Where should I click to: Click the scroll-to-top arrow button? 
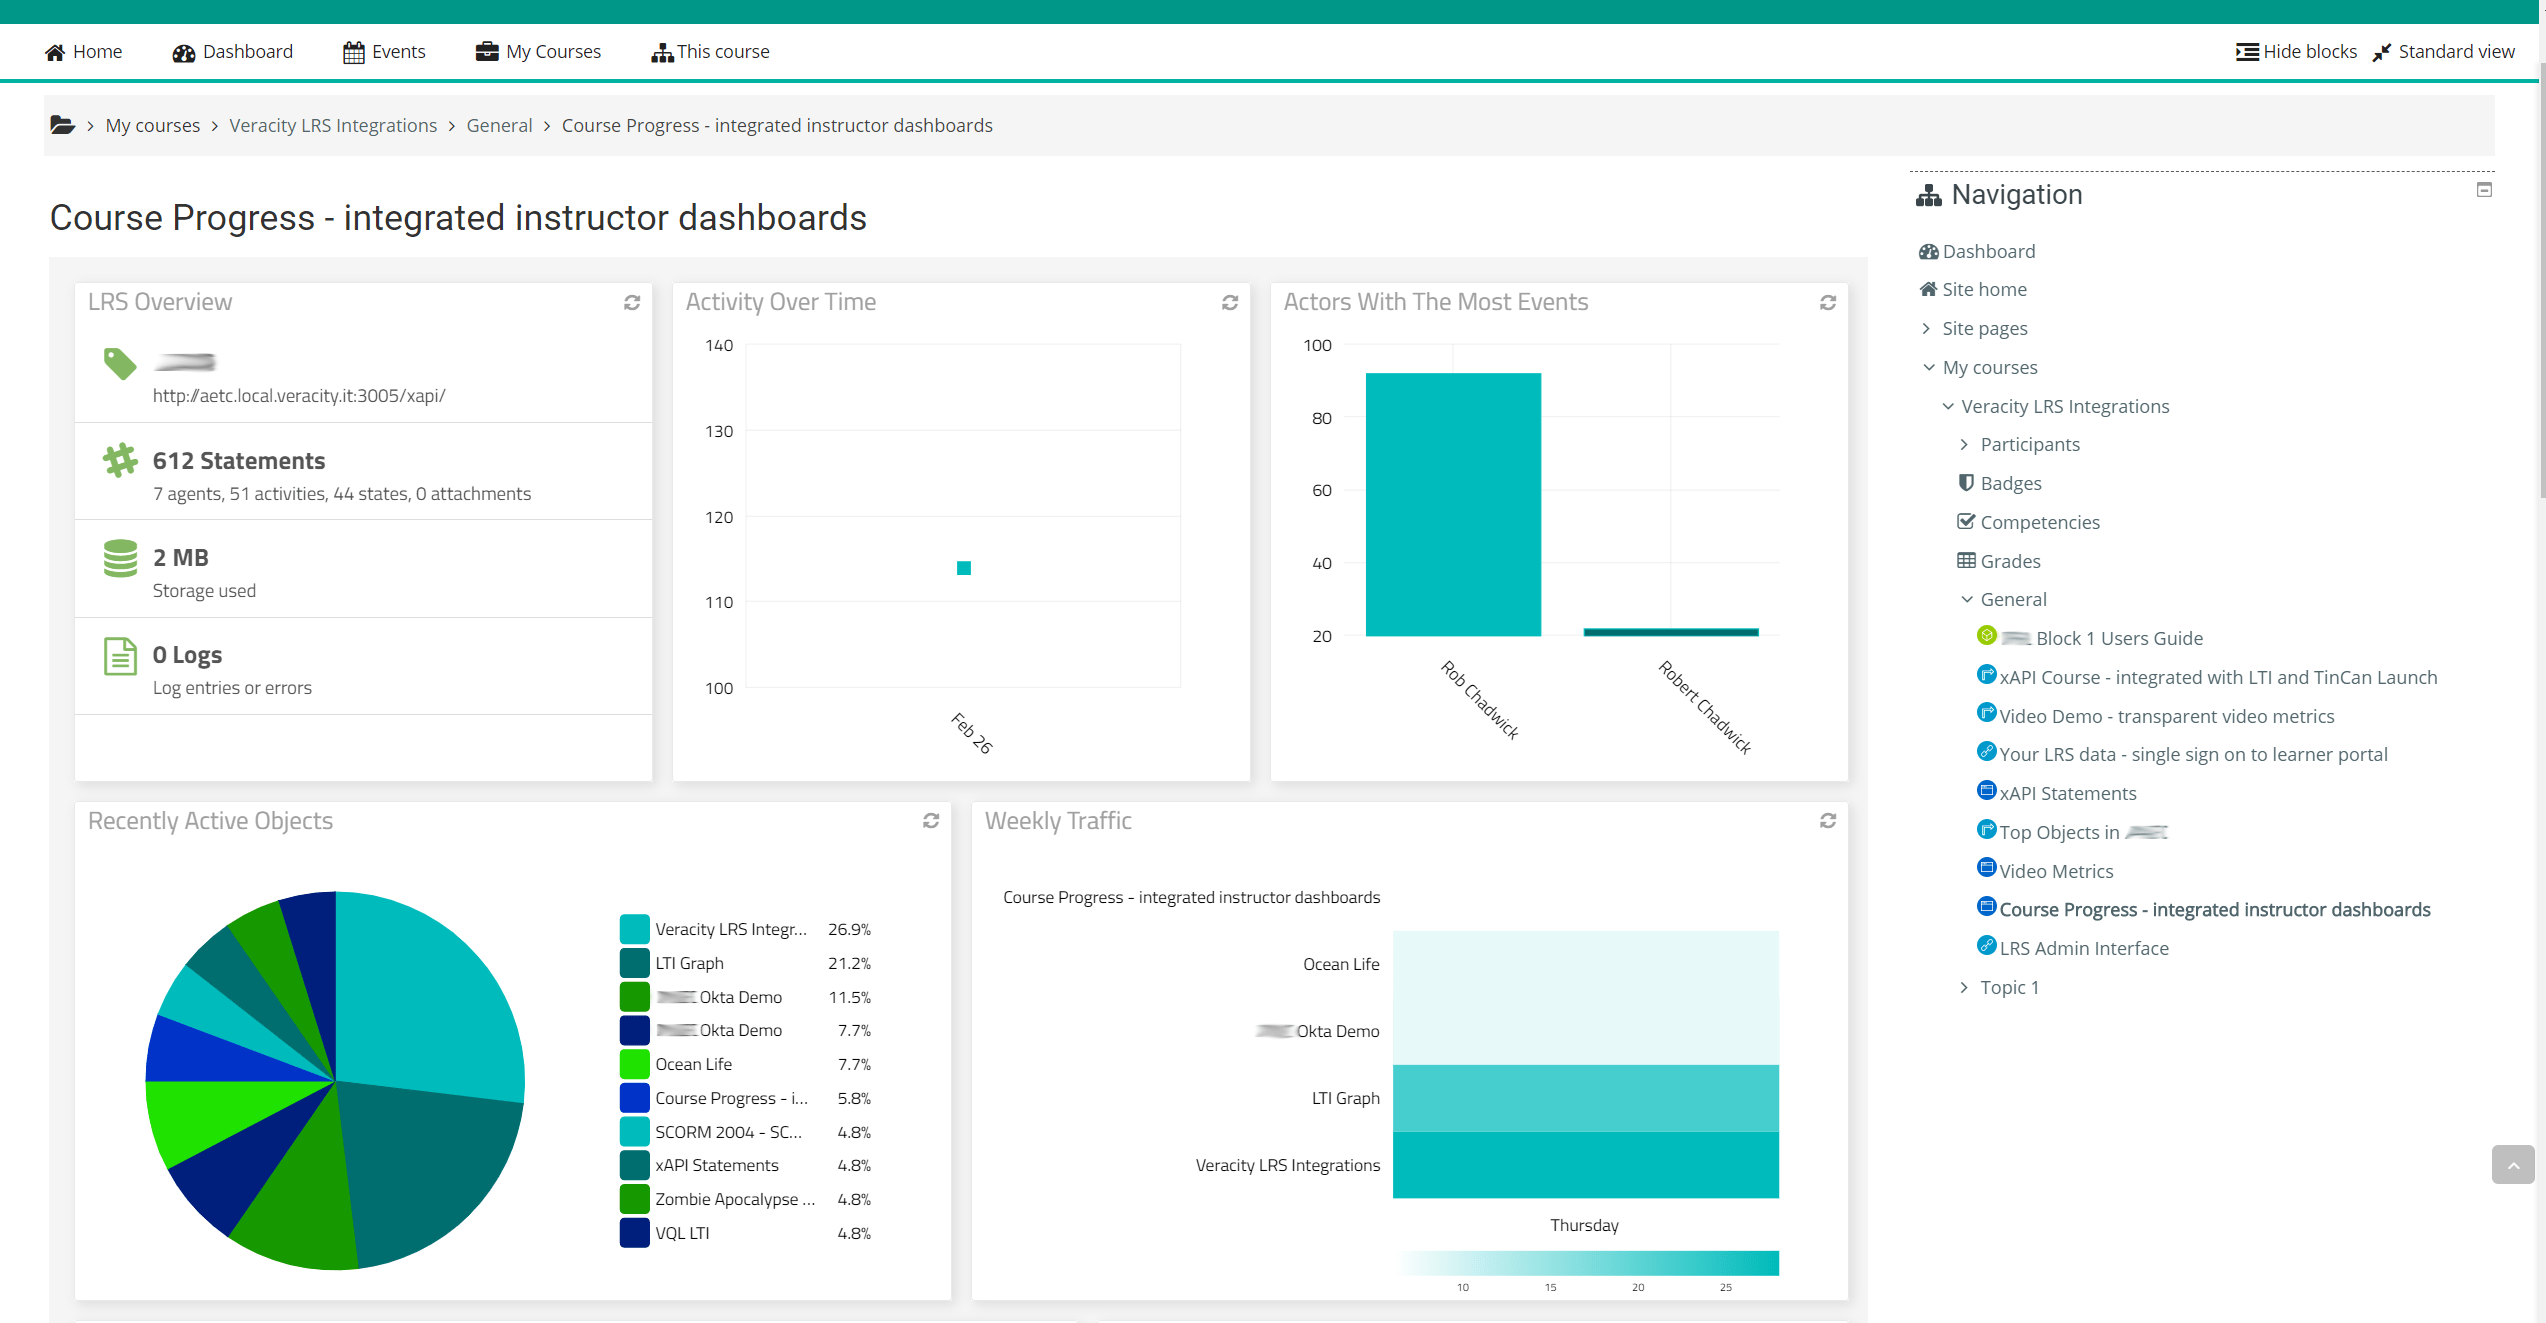click(2513, 1165)
